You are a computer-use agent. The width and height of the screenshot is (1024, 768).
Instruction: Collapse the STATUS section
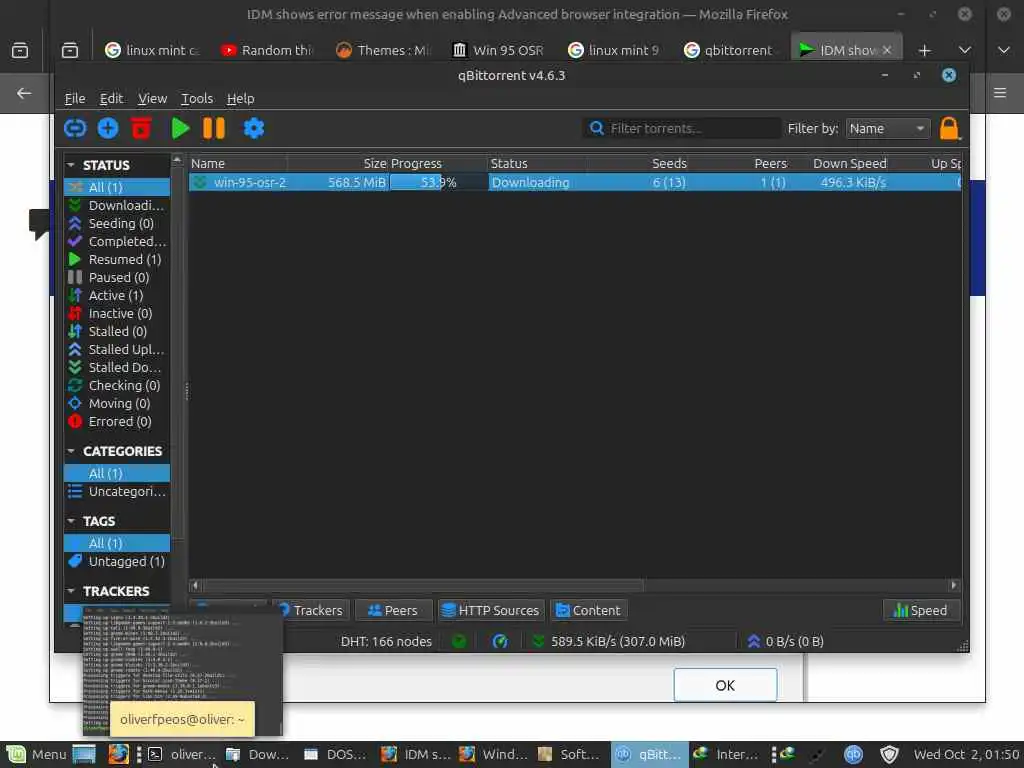71,165
